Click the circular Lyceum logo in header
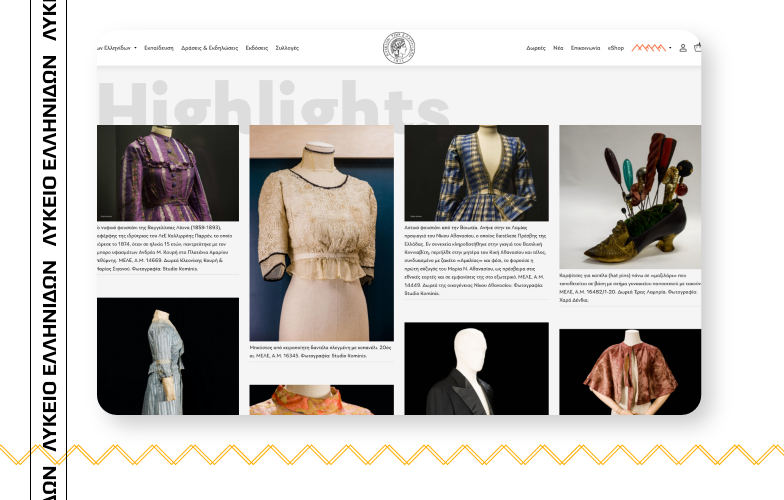784x500 pixels. [x=399, y=48]
